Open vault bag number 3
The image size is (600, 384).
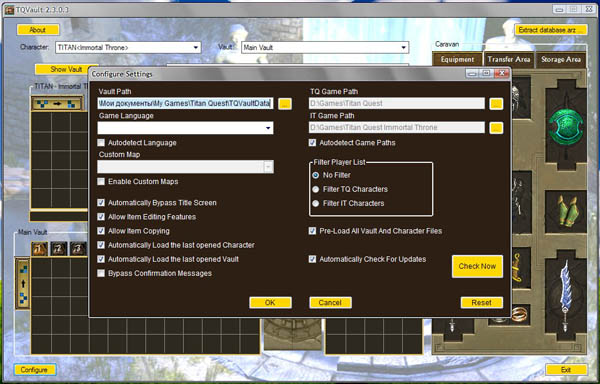coord(78,249)
